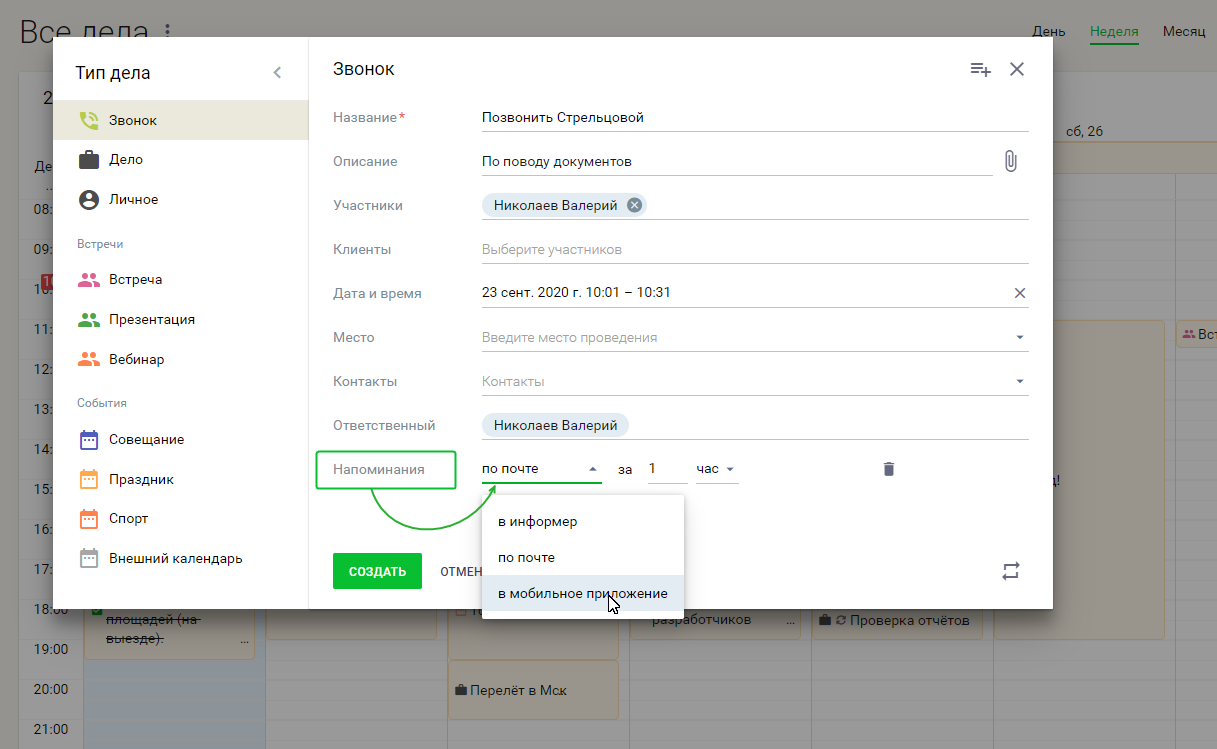Open the Все дела options menu dots
The width and height of the screenshot is (1217, 749).
[167, 31]
